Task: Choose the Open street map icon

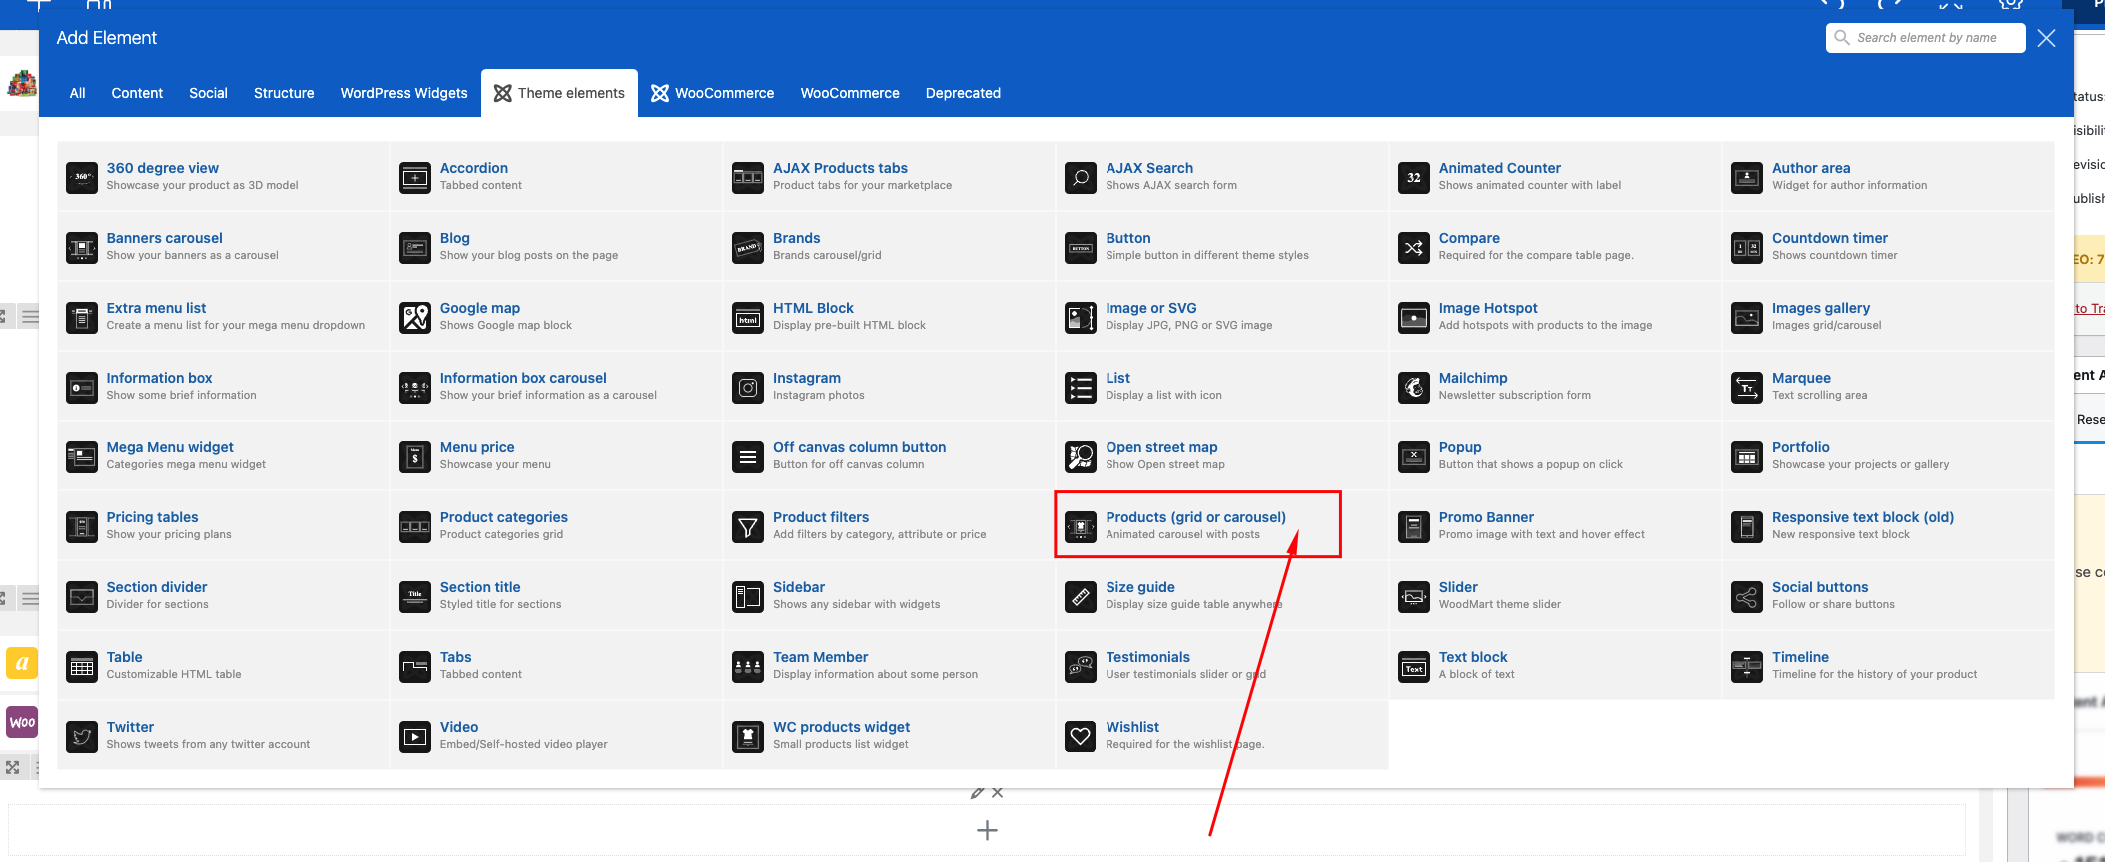Action: click(1081, 456)
